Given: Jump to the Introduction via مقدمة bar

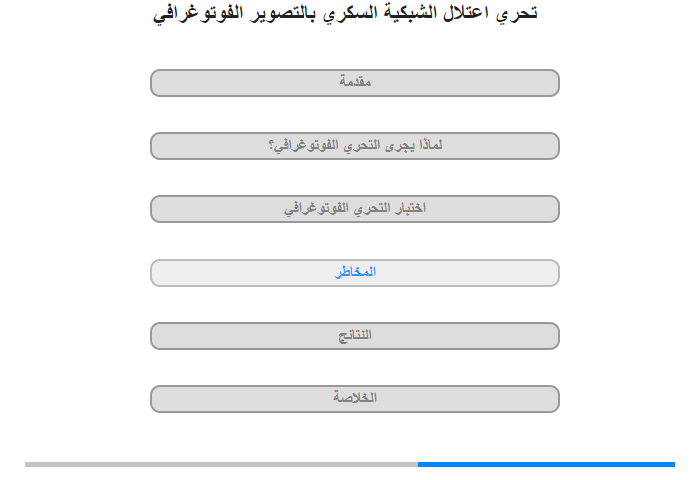Looking at the screenshot, I should (x=355, y=83).
